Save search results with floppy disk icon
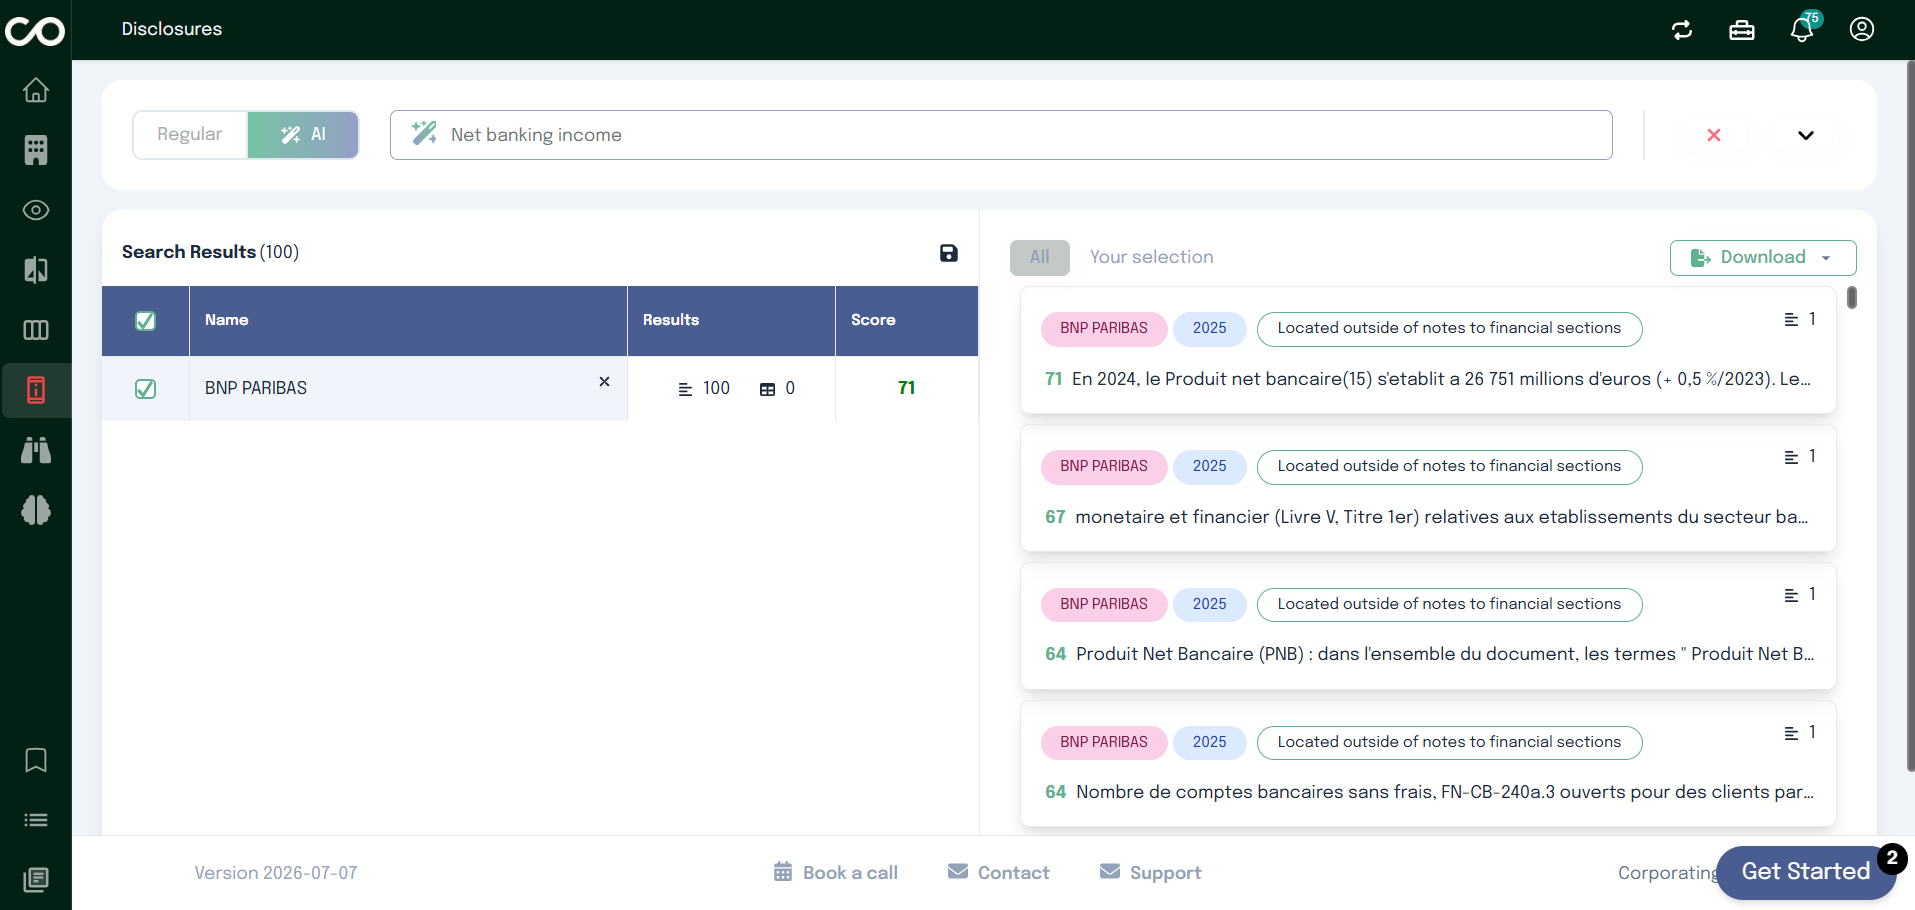1915x910 pixels. pos(949,253)
